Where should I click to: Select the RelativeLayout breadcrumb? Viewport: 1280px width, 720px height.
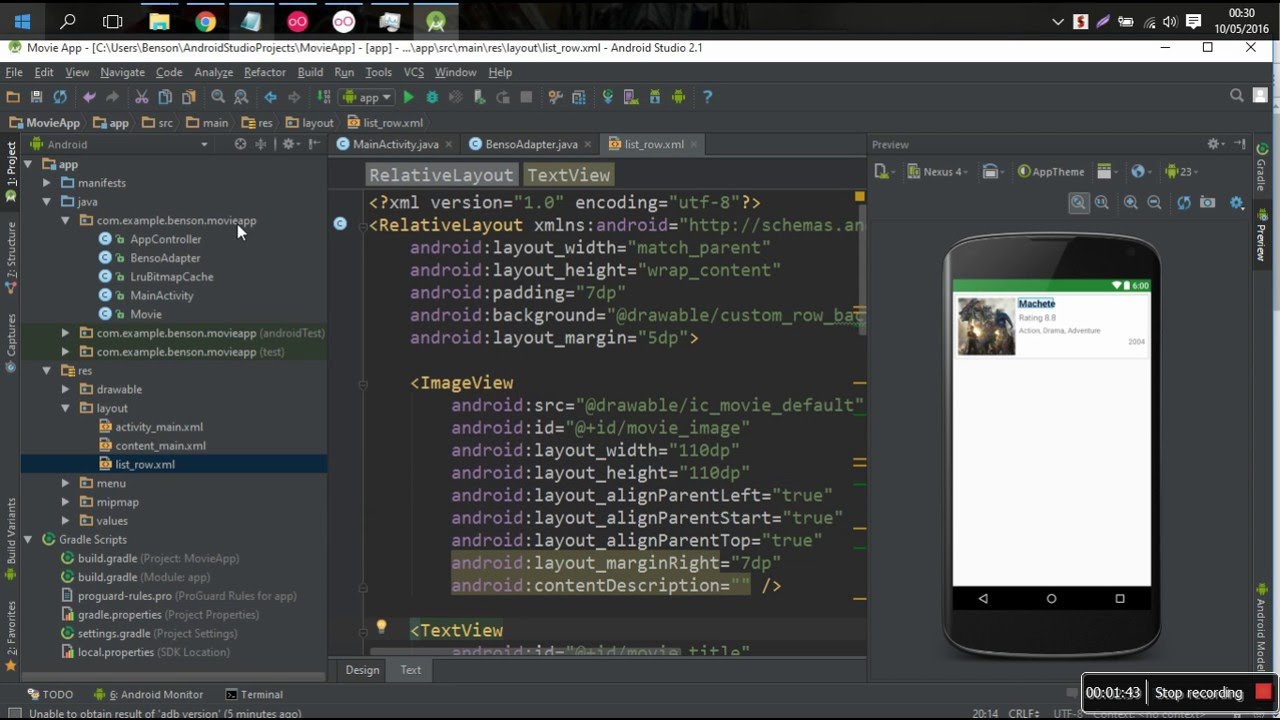(x=441, y=175)
